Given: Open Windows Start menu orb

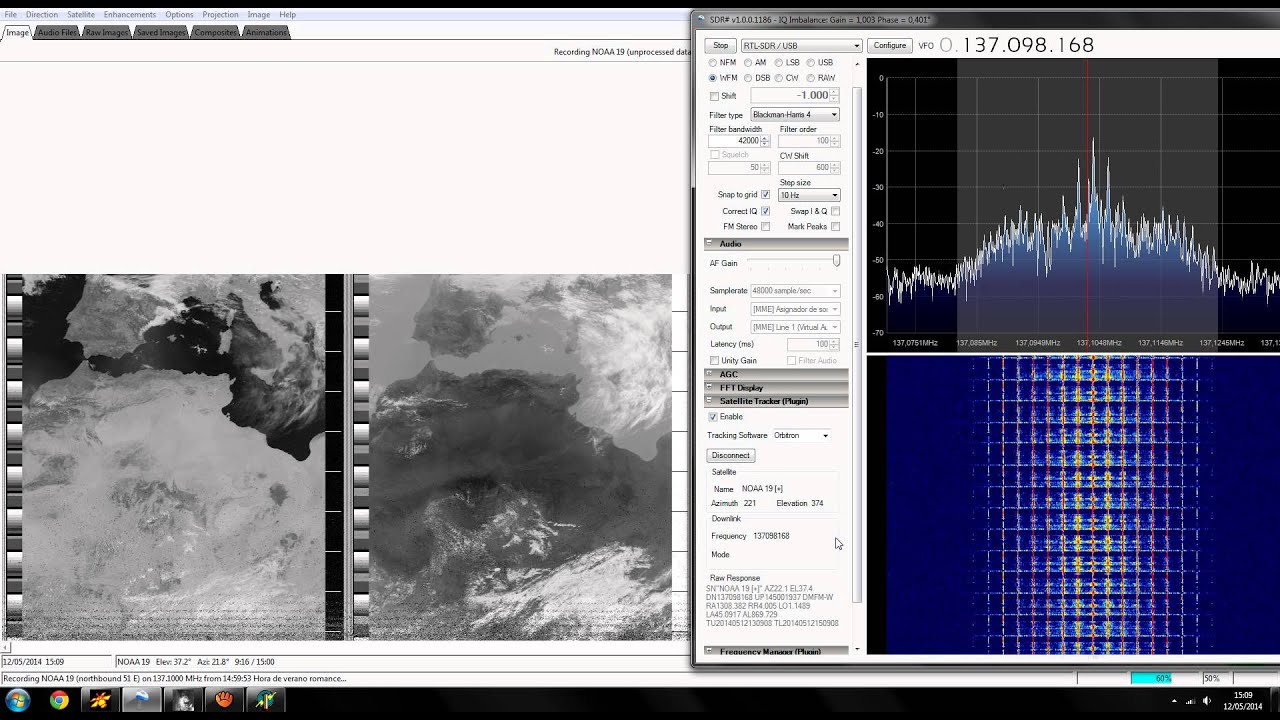Looking at the screenshot, I should pyautogui.click(x=18, y=700).
